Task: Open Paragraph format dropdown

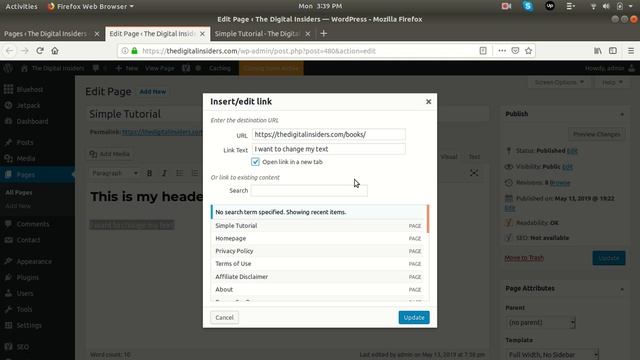Action: (x=115, y=173)
